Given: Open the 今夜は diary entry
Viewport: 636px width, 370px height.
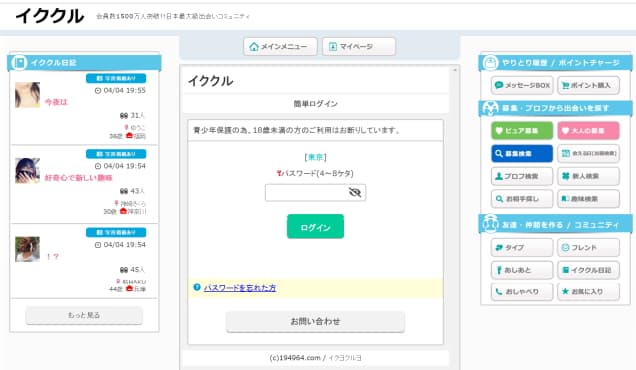Looking at the screenshot, I should (56, 102).
